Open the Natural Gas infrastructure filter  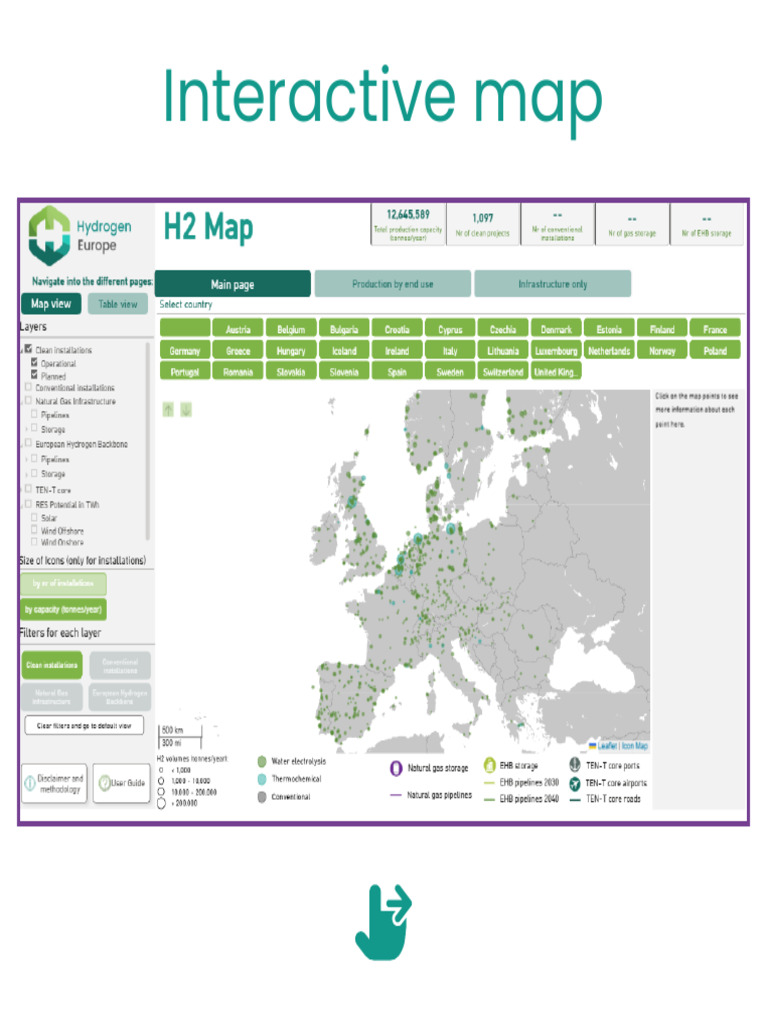point(52,697)
